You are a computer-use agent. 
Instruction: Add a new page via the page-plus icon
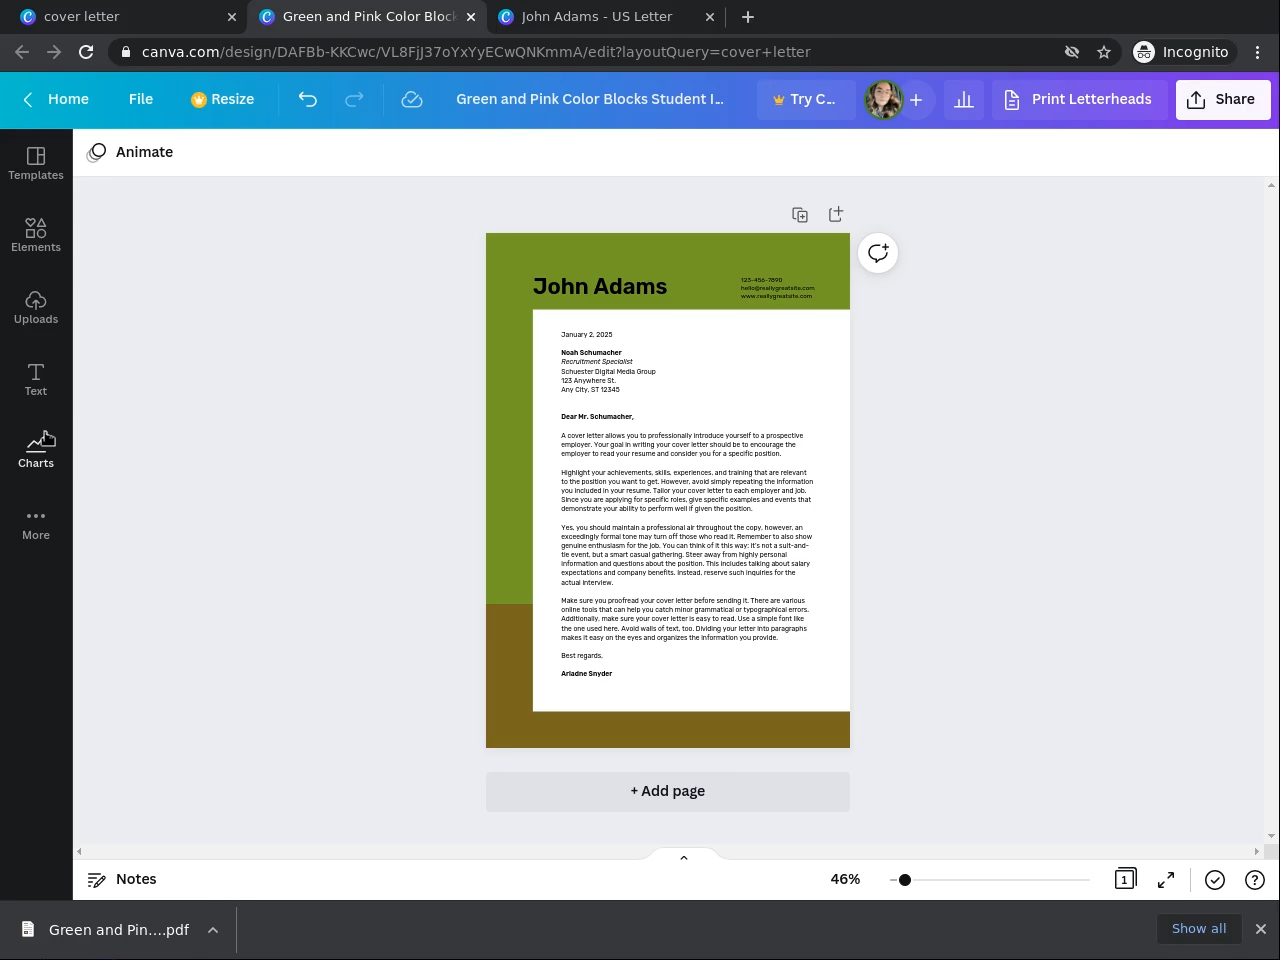[x=836, y=215]
